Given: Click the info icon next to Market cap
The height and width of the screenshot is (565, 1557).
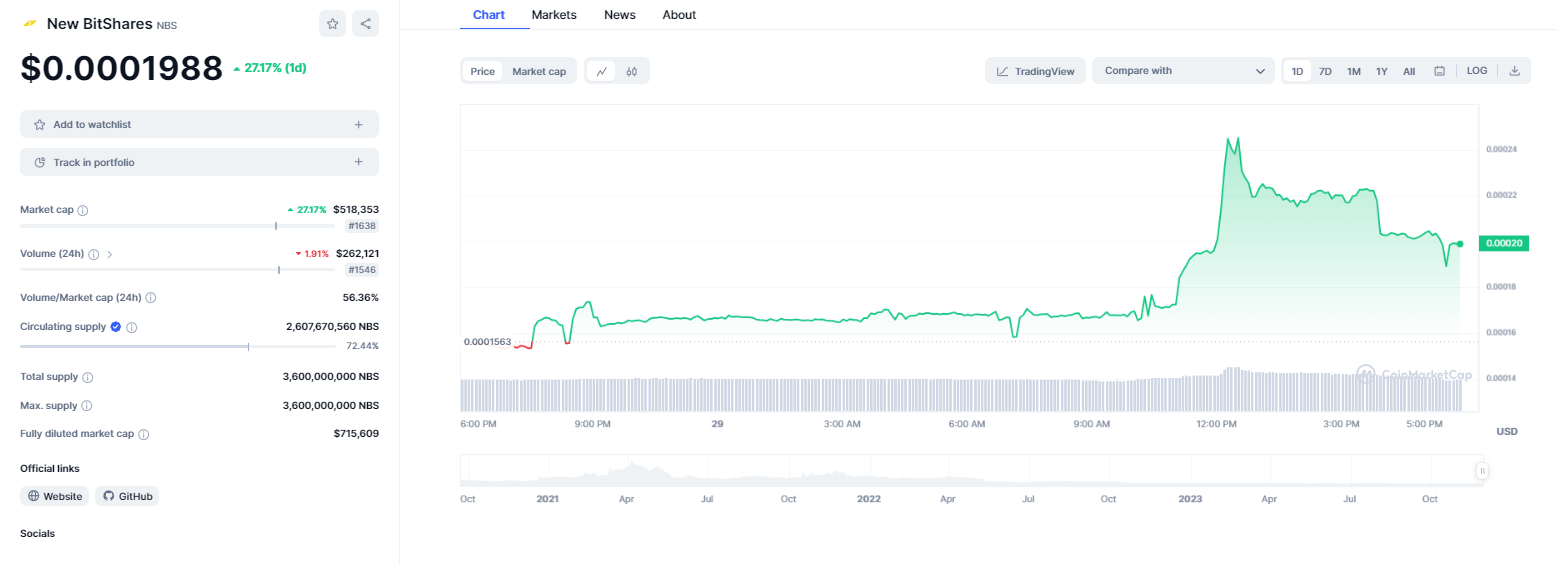Looking at the screenshot, I should [83, 211].
